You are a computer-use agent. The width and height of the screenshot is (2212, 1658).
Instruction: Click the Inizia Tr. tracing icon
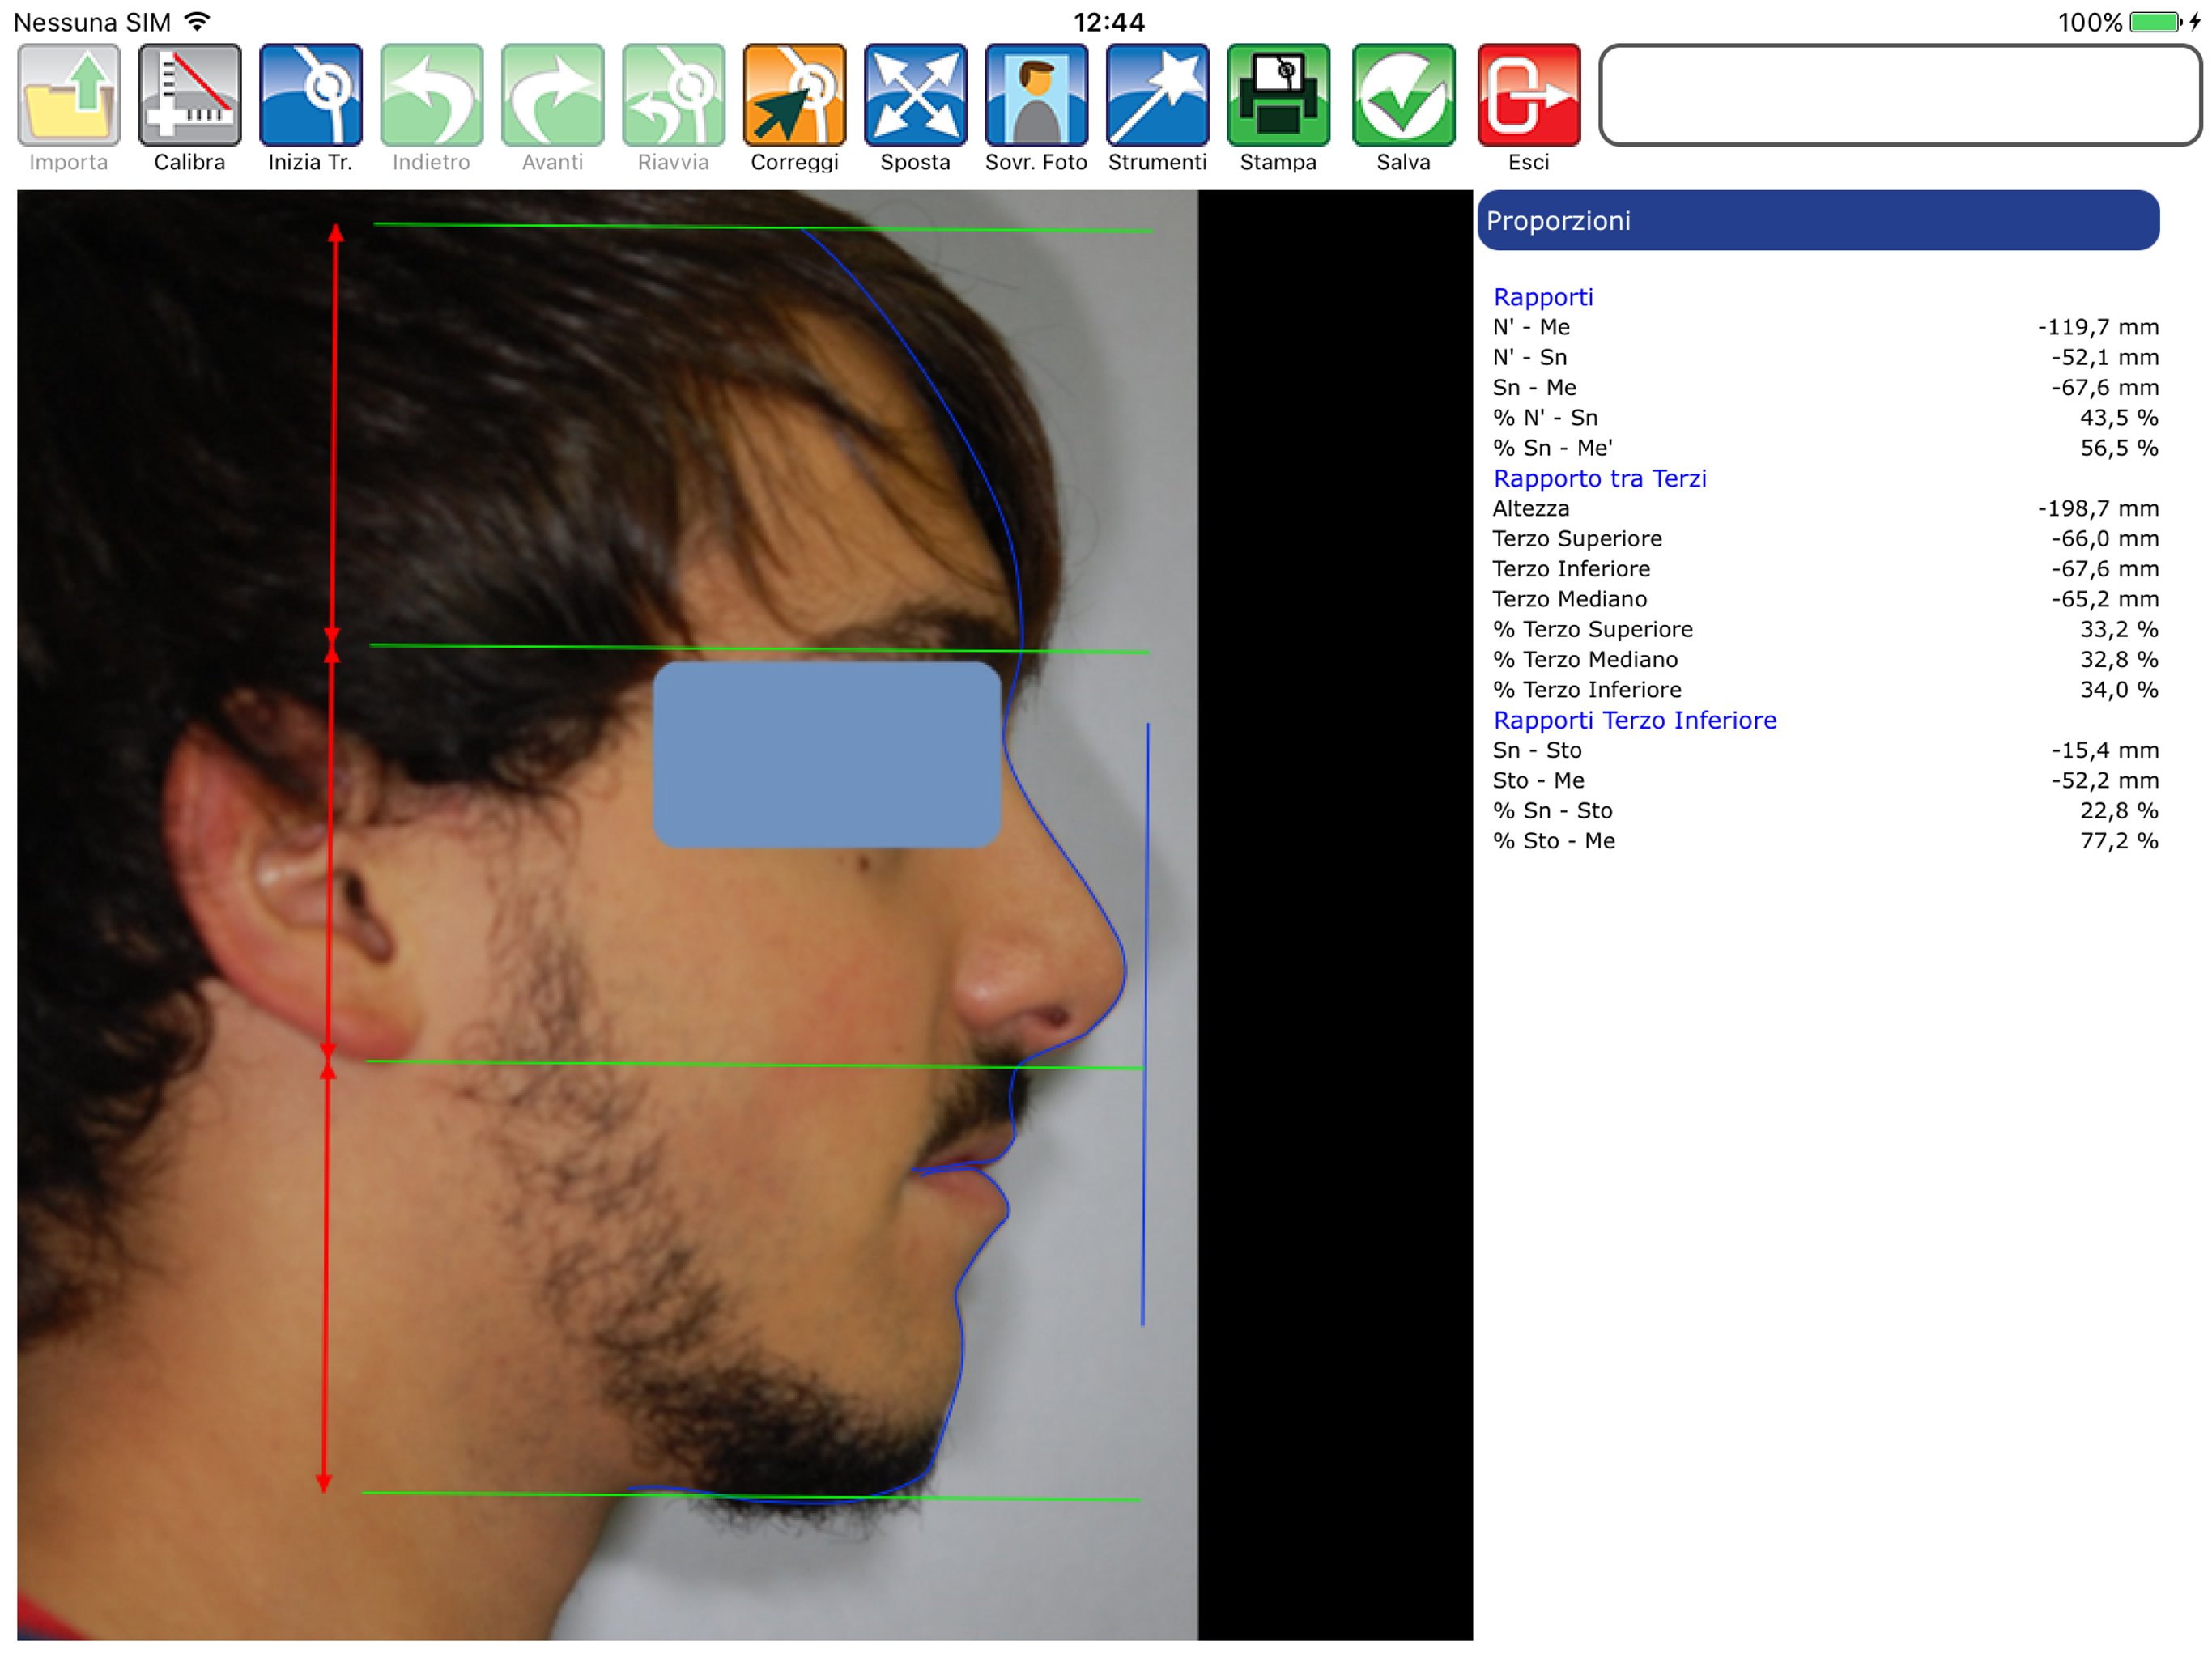pos(310,96)
